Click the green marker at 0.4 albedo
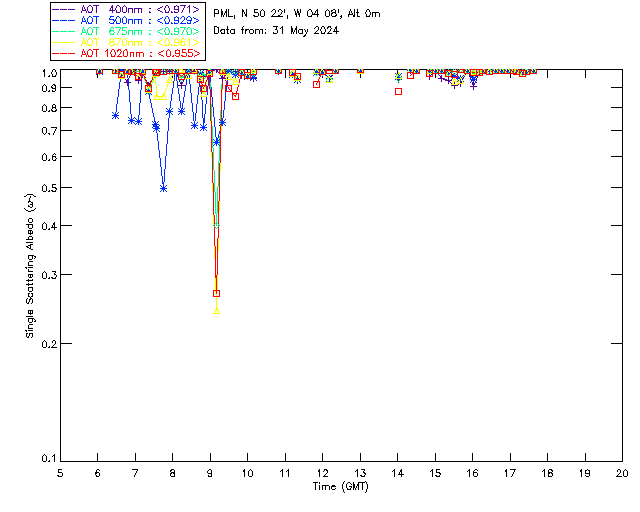Screen dimensions: 640x512 point(217,225)
